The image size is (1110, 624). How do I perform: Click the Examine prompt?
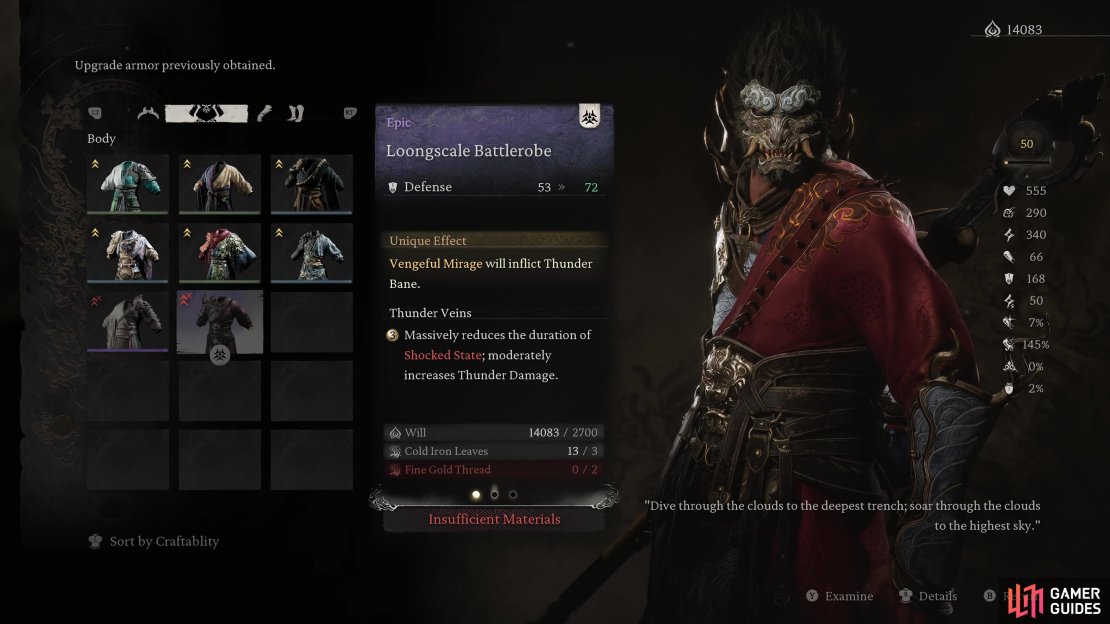coord(840,596)
